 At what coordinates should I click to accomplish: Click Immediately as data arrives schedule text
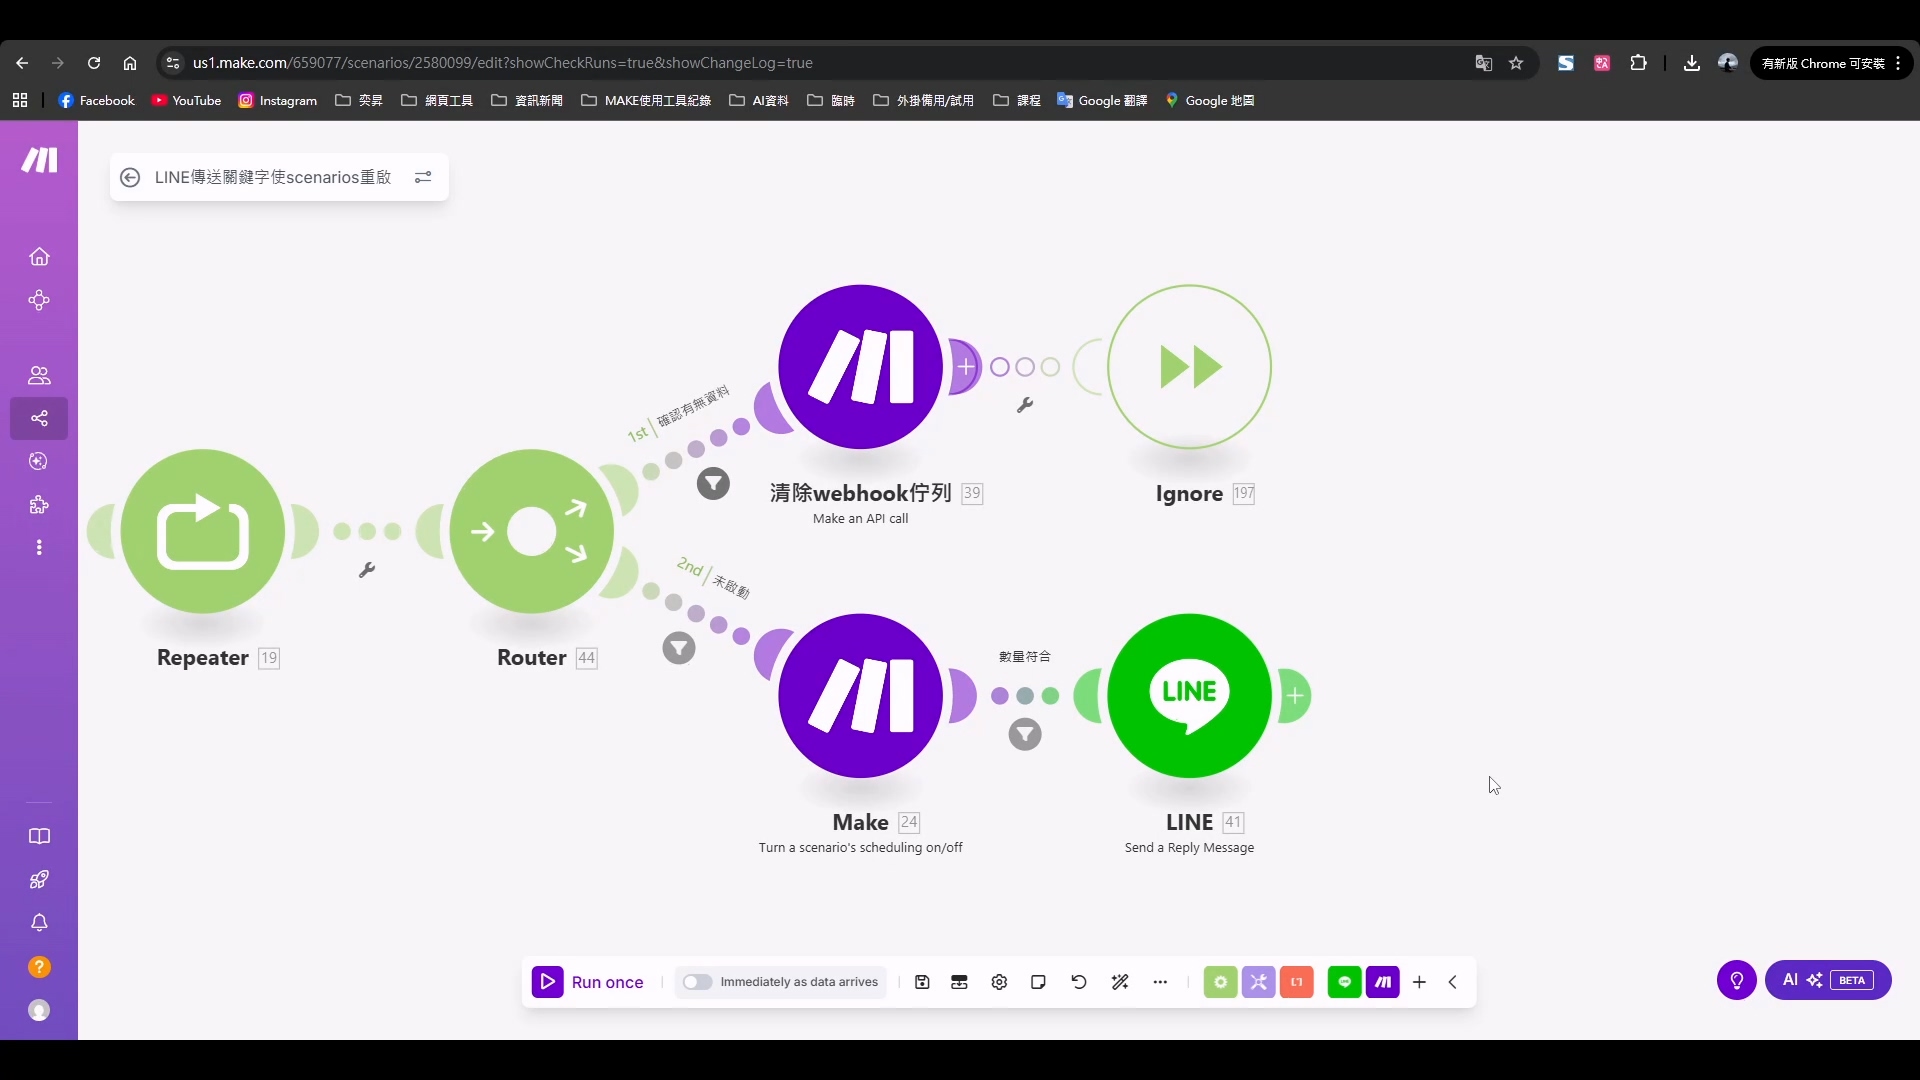click(799, 982)
